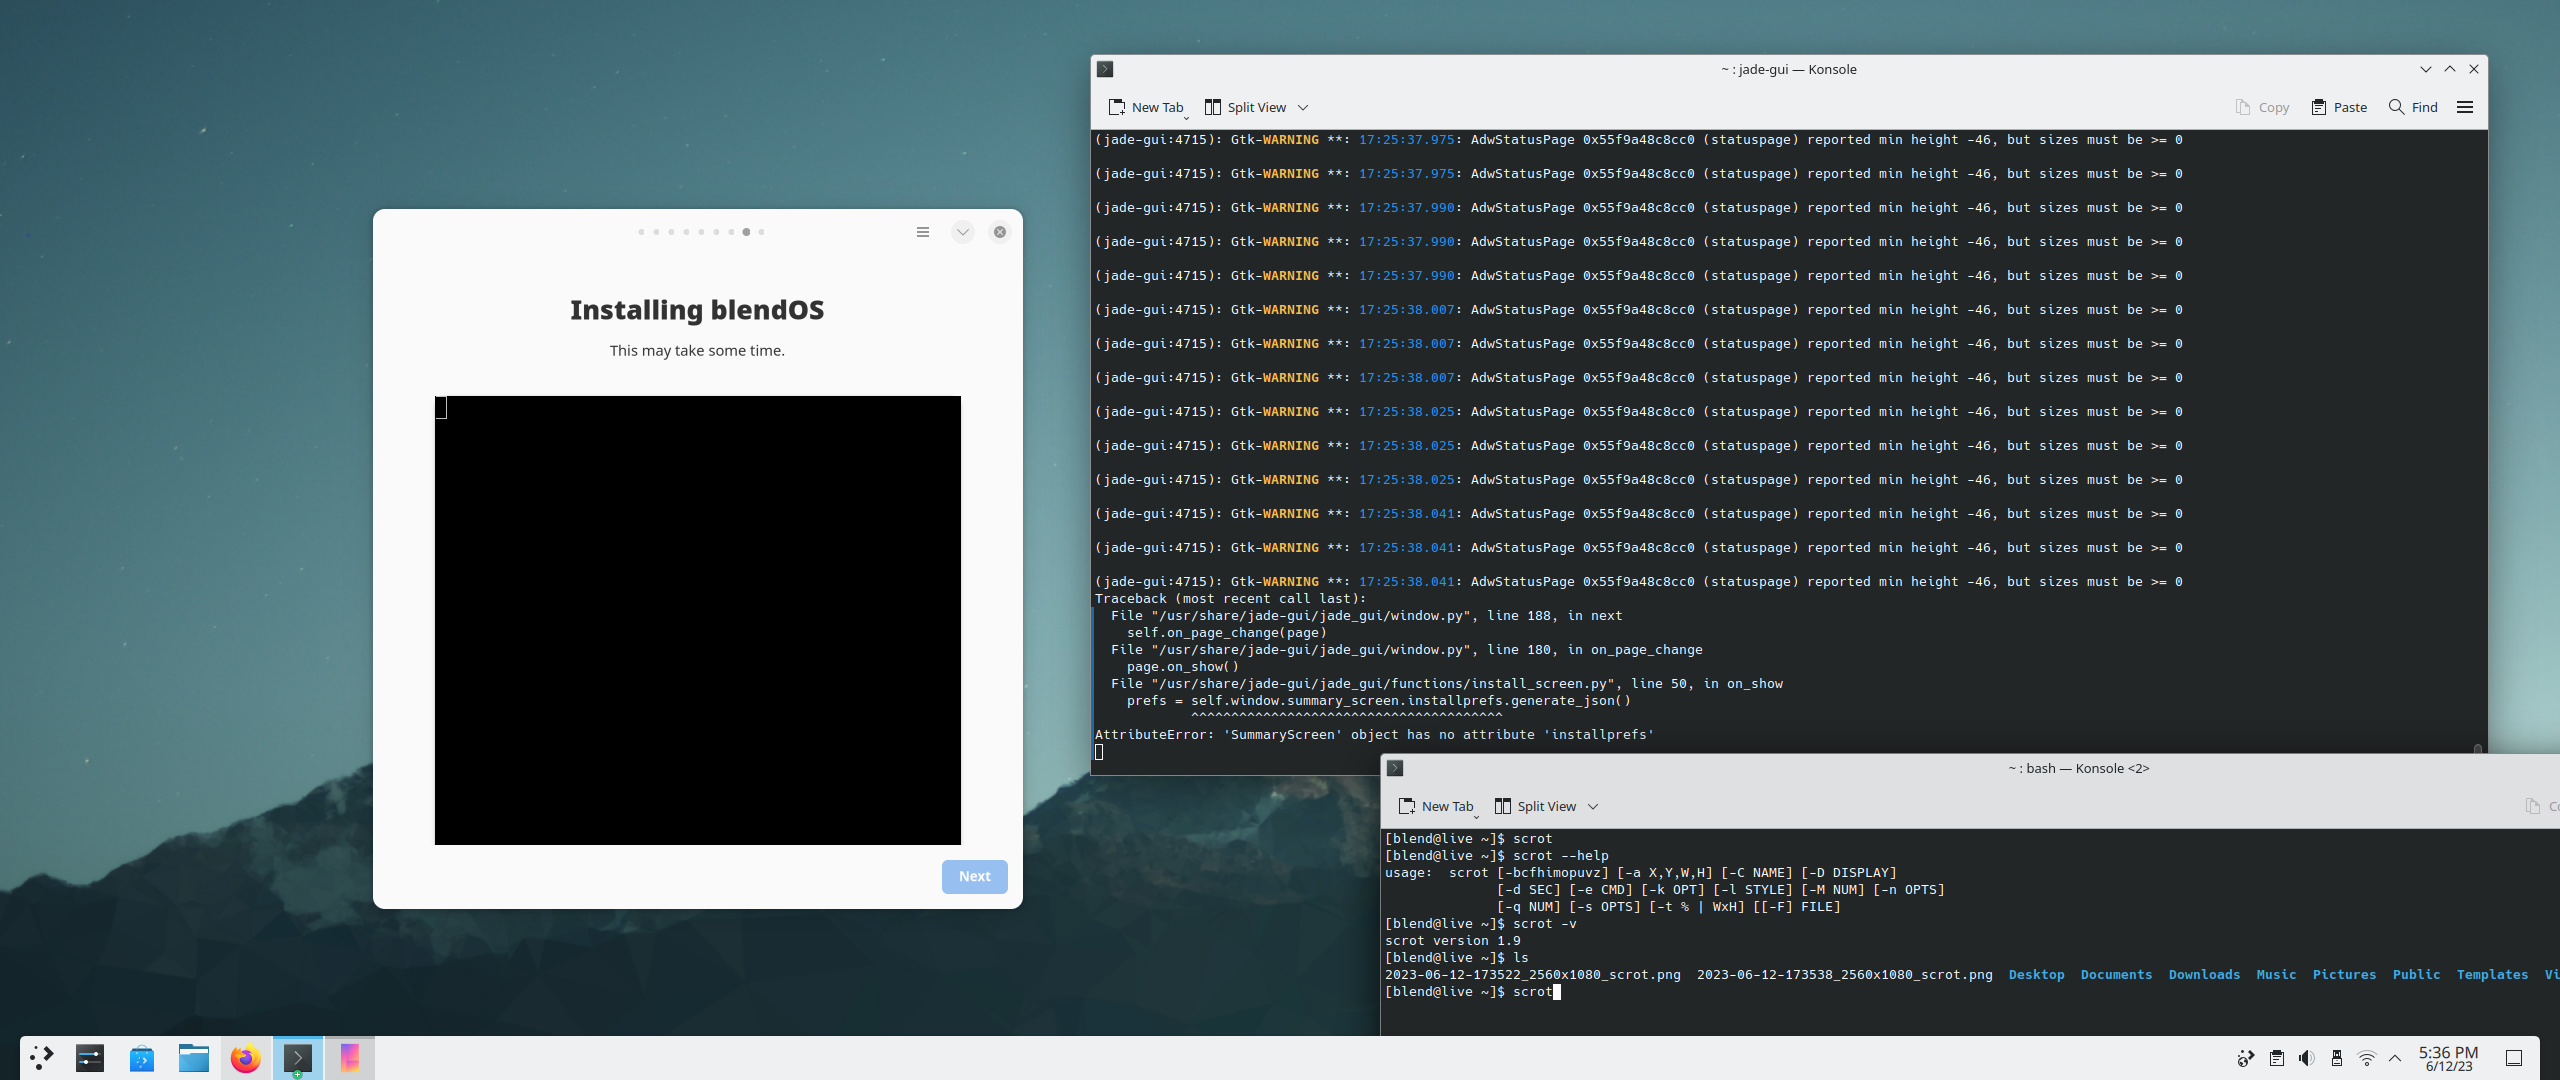This screenshot has width=2560, height=1080.
Task: Open the KDE application launcher
Action: [x=41, y=1058]
